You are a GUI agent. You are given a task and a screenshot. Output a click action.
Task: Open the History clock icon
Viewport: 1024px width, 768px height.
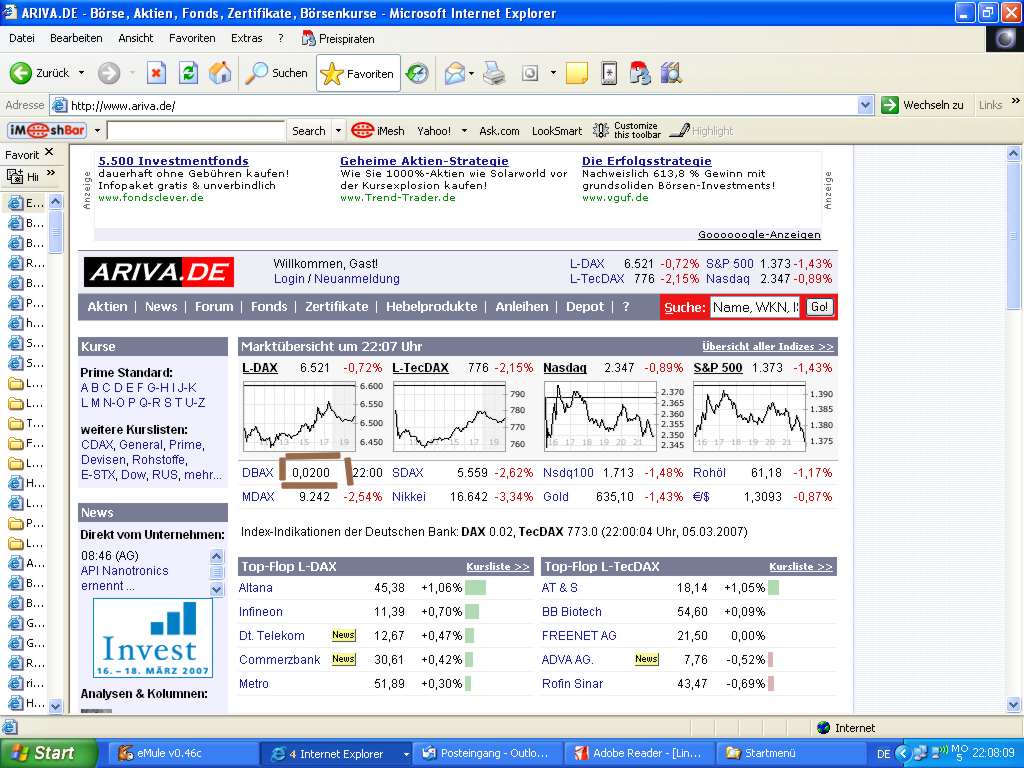tap(417, 73)
